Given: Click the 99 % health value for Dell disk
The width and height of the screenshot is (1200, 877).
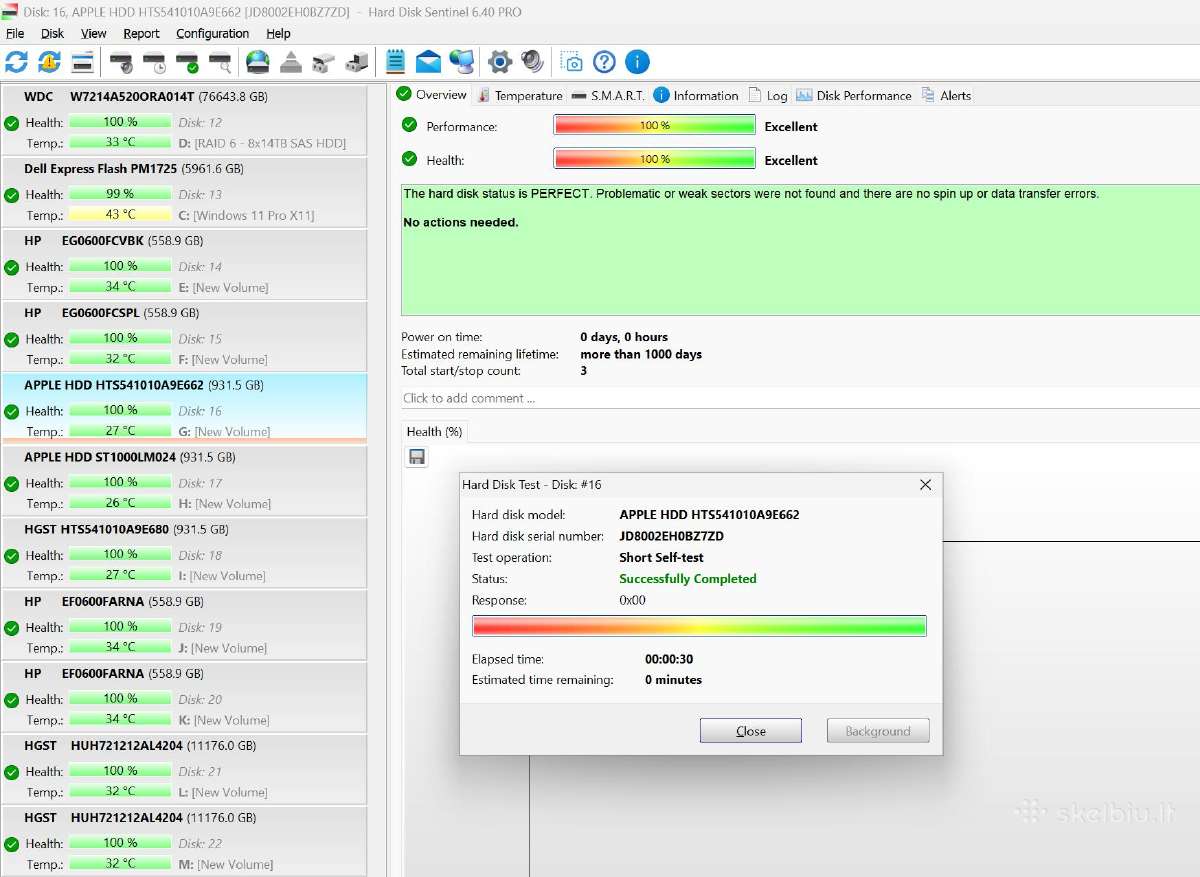Looking at the screenshot, I should coord(120,194).
